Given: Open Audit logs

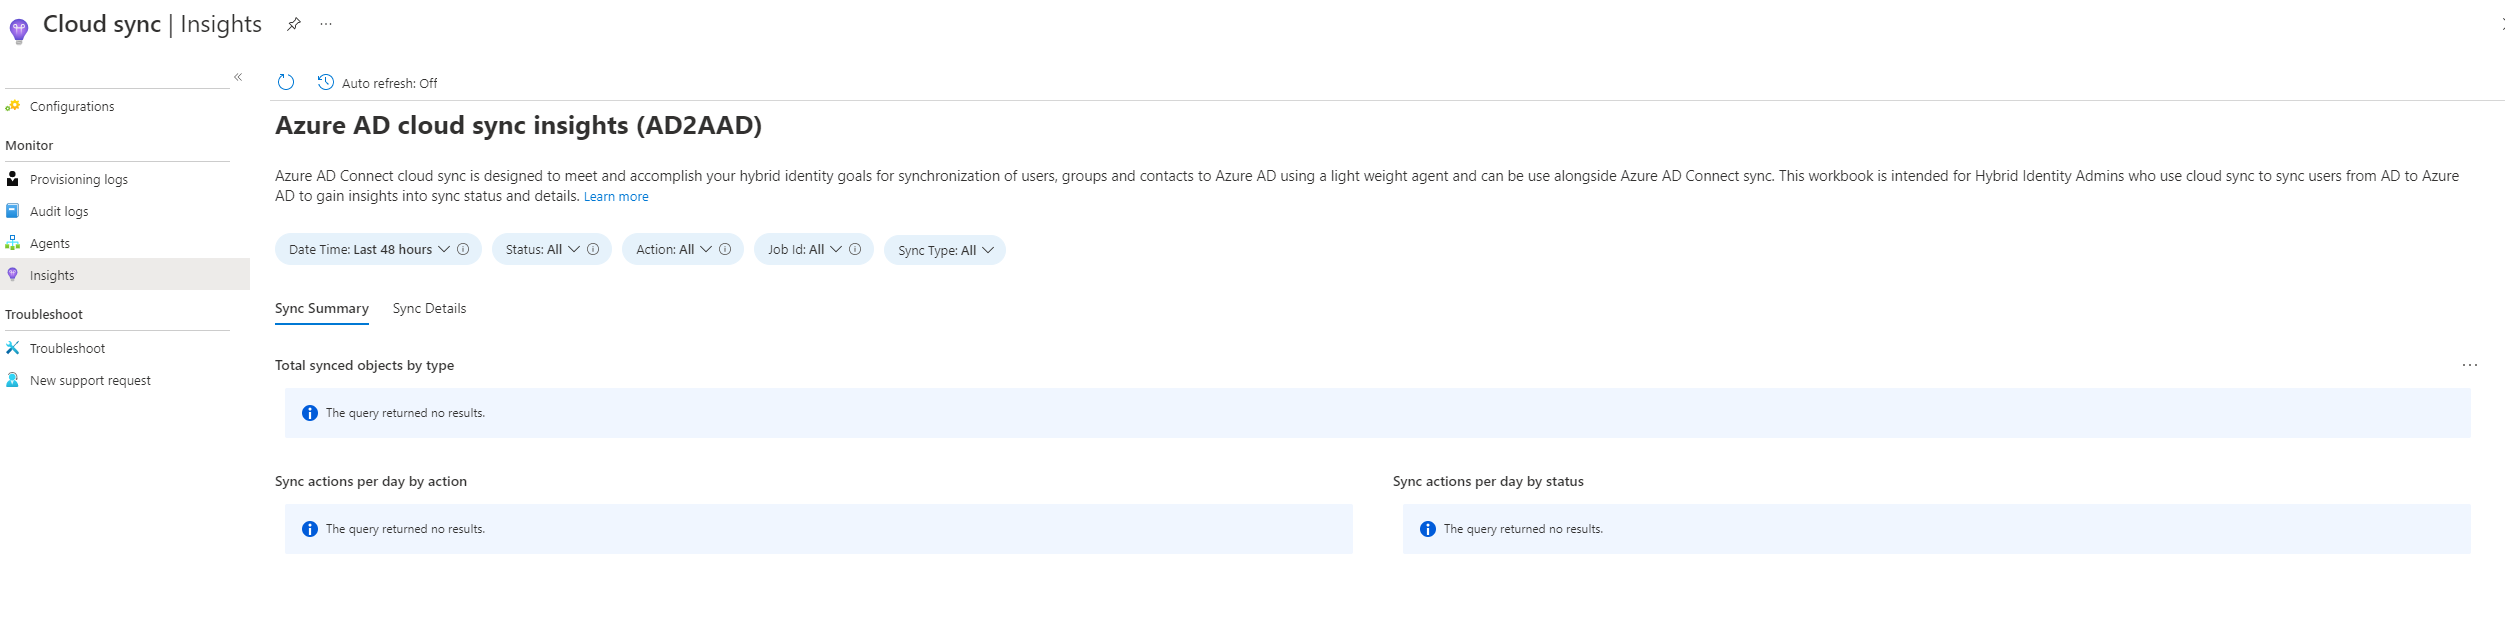Looking at the screenshot, I should (x=59, y=211).
